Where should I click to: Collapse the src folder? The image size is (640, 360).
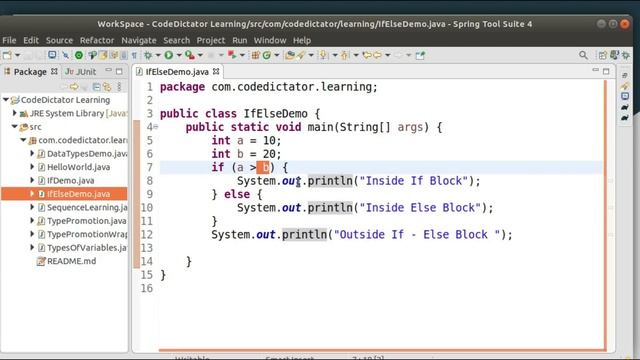15,127
